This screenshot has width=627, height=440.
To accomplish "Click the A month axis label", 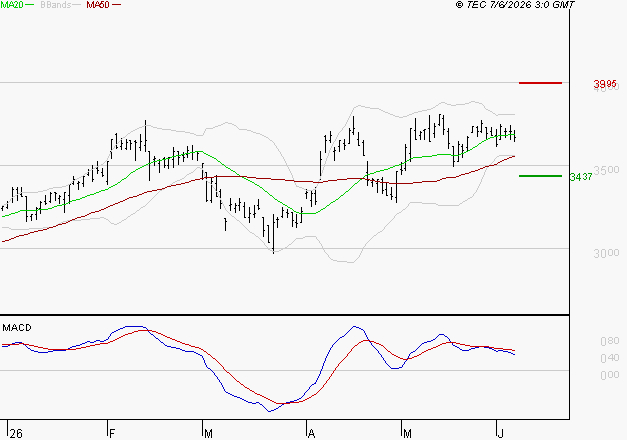I will coord(312,434).
